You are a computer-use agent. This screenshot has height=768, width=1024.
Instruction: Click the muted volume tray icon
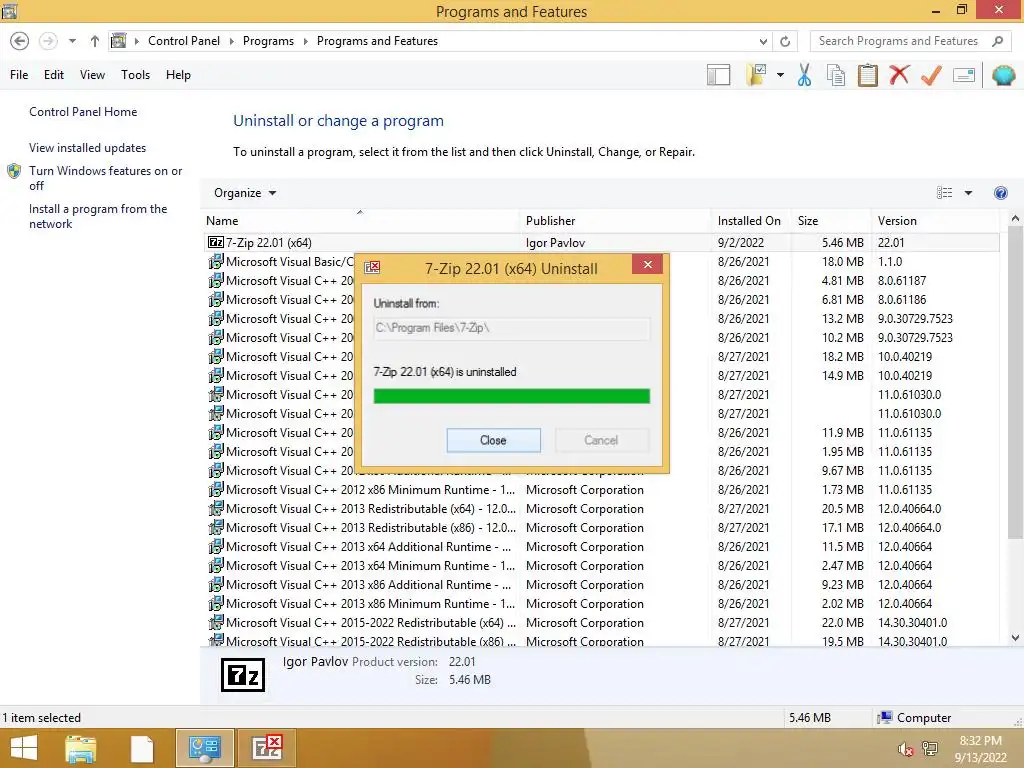[905, 749]
